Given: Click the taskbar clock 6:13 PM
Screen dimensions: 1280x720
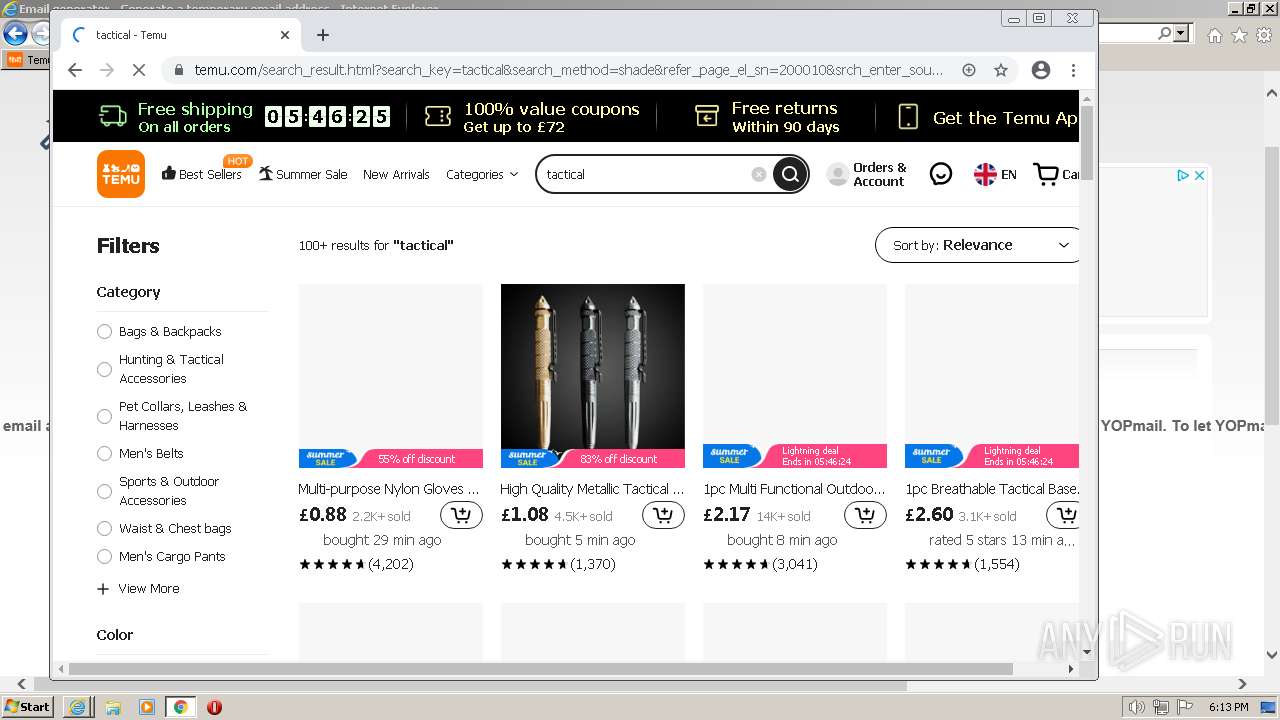Looking at the screenshot, I should (1228, 707).
